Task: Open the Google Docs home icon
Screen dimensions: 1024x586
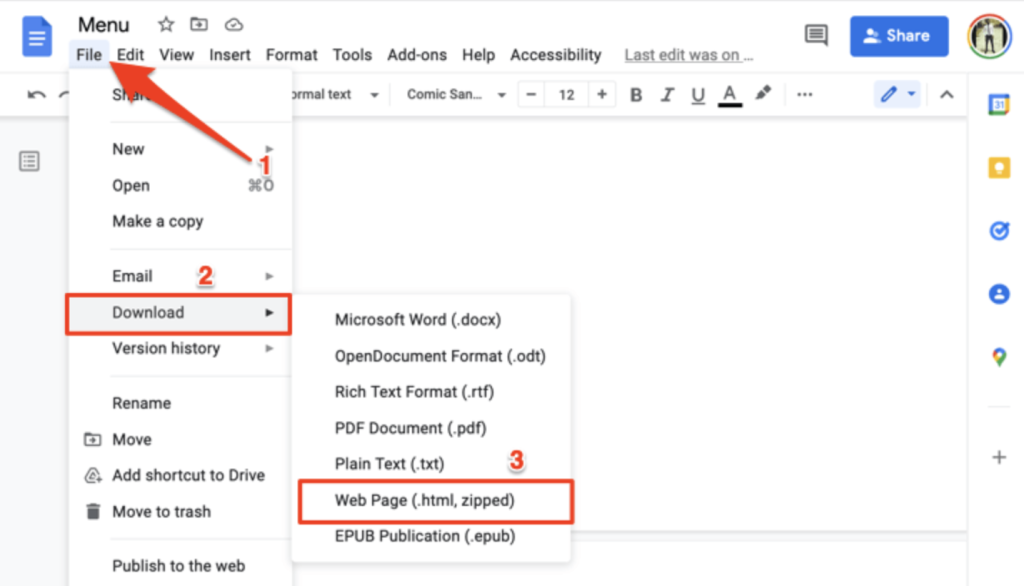Action: coord(37,37)
